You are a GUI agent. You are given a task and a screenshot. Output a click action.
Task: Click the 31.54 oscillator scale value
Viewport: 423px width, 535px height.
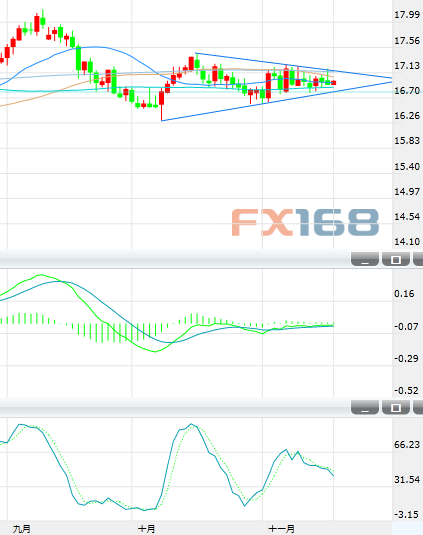407,480
